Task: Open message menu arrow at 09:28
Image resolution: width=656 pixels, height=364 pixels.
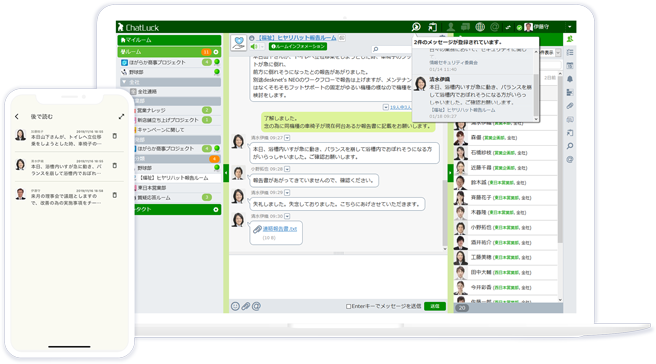Action: 287,169
